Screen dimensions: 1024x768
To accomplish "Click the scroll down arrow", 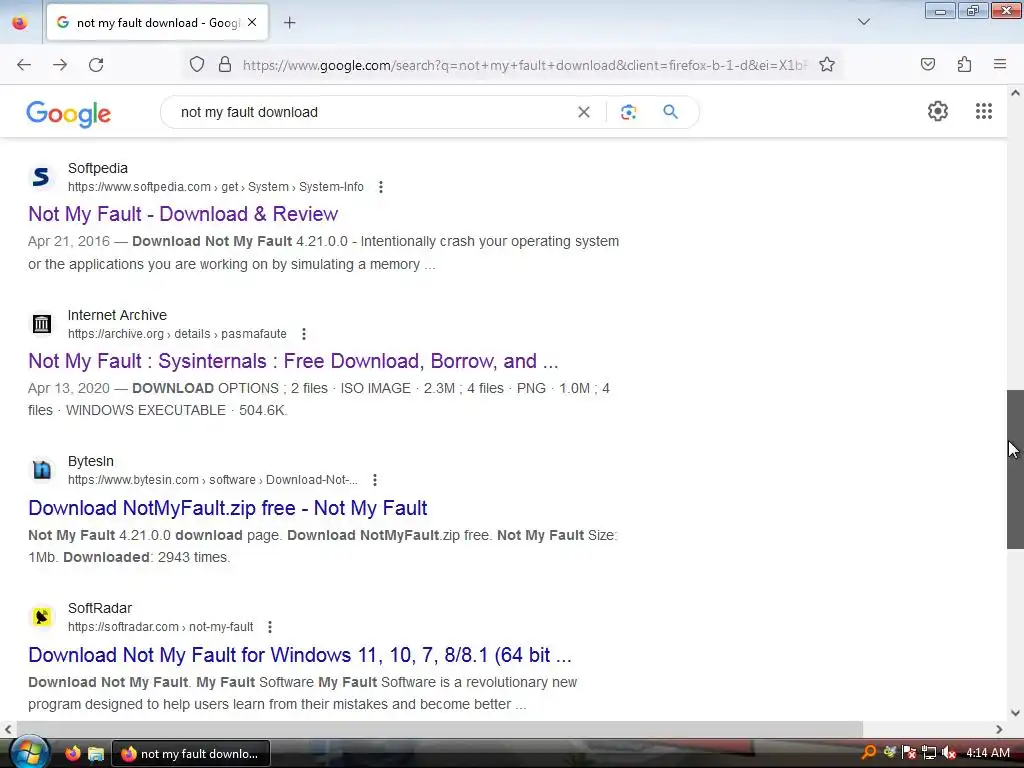I will click(x=1016, y=713).
